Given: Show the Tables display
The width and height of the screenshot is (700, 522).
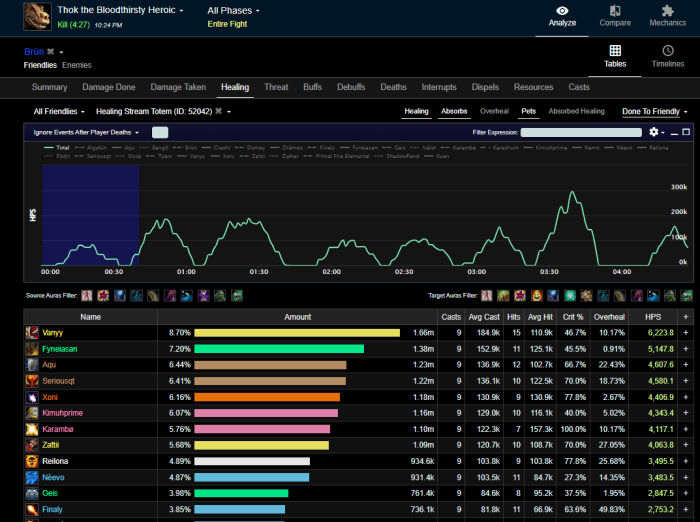Looking at the screenshot, I should [x=615, y=56].
